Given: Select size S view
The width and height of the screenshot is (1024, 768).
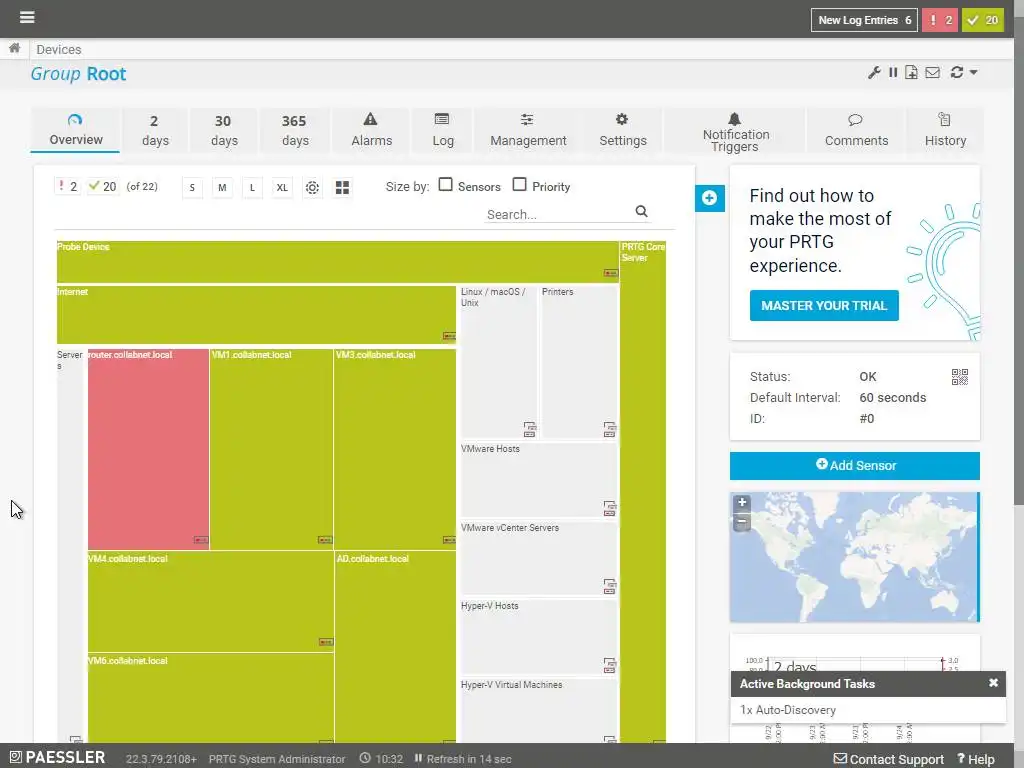Looking at the screenshot, I should pos(192,187).
